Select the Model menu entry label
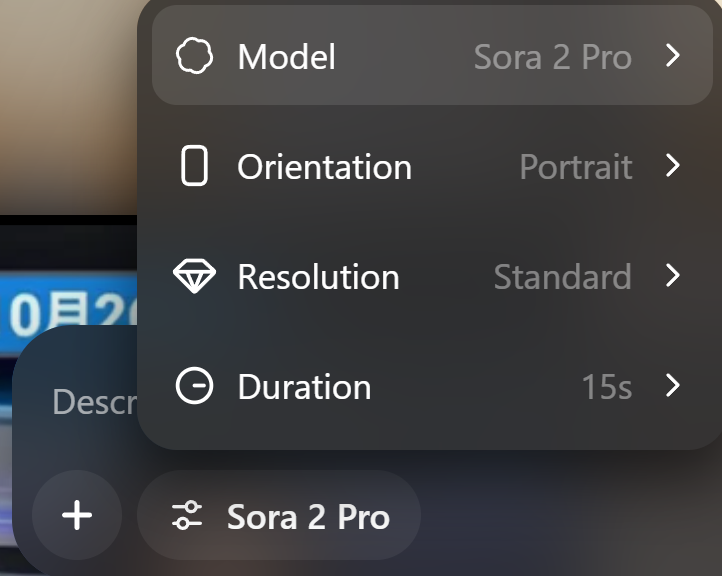This screenshot has height=576, width=722. coord(286,56)
